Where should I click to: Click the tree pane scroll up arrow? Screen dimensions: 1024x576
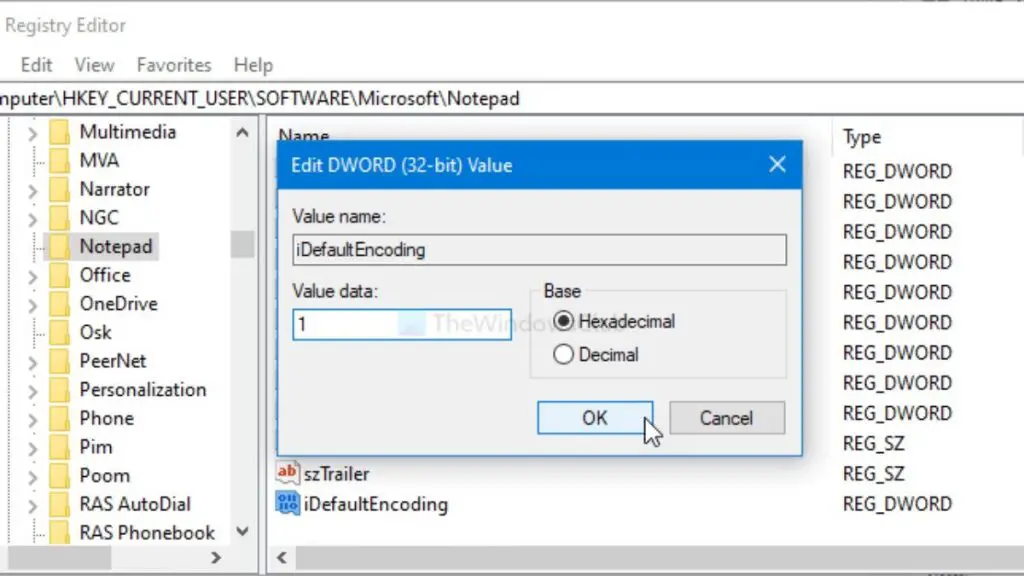pos(242,133)
